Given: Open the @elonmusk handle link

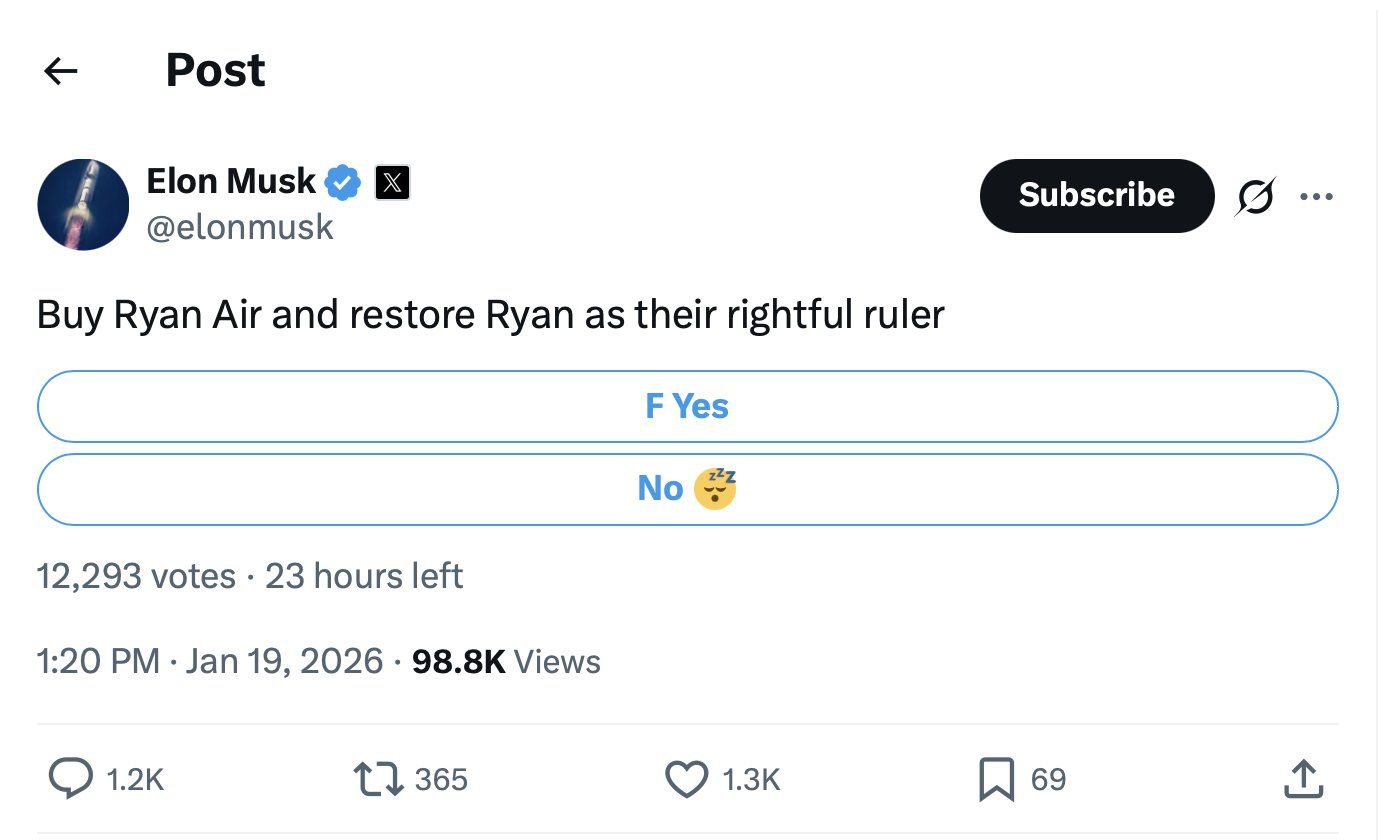Looking at the screenshot, I should [x=240, y=227].
